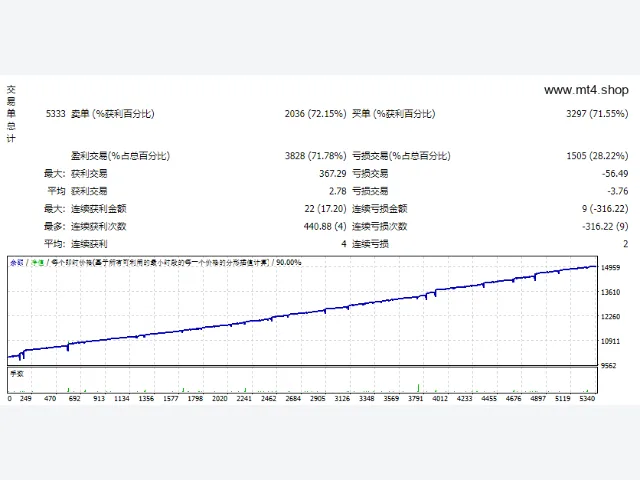Select the largest loss trade value -56.49

pyautogui.click(x=615, y=173)
